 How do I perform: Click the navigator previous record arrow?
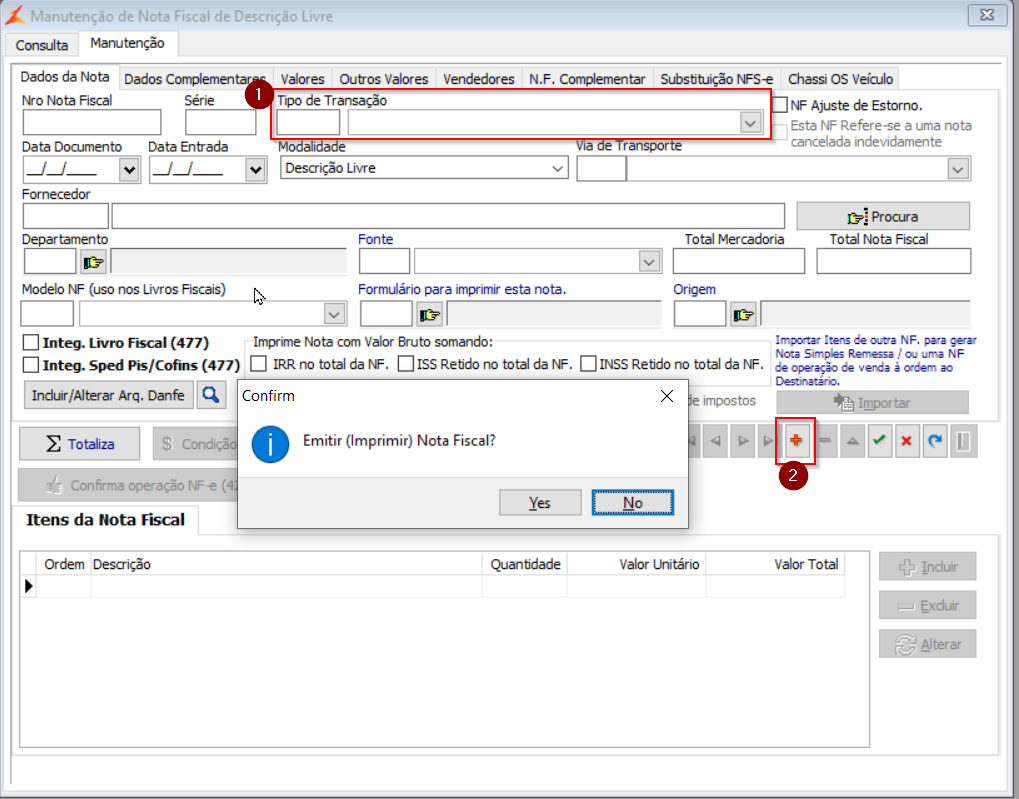(716, 441)
